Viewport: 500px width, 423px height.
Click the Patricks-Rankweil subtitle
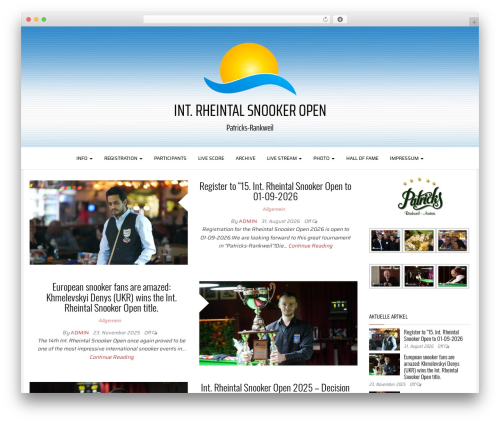(250, 128)
